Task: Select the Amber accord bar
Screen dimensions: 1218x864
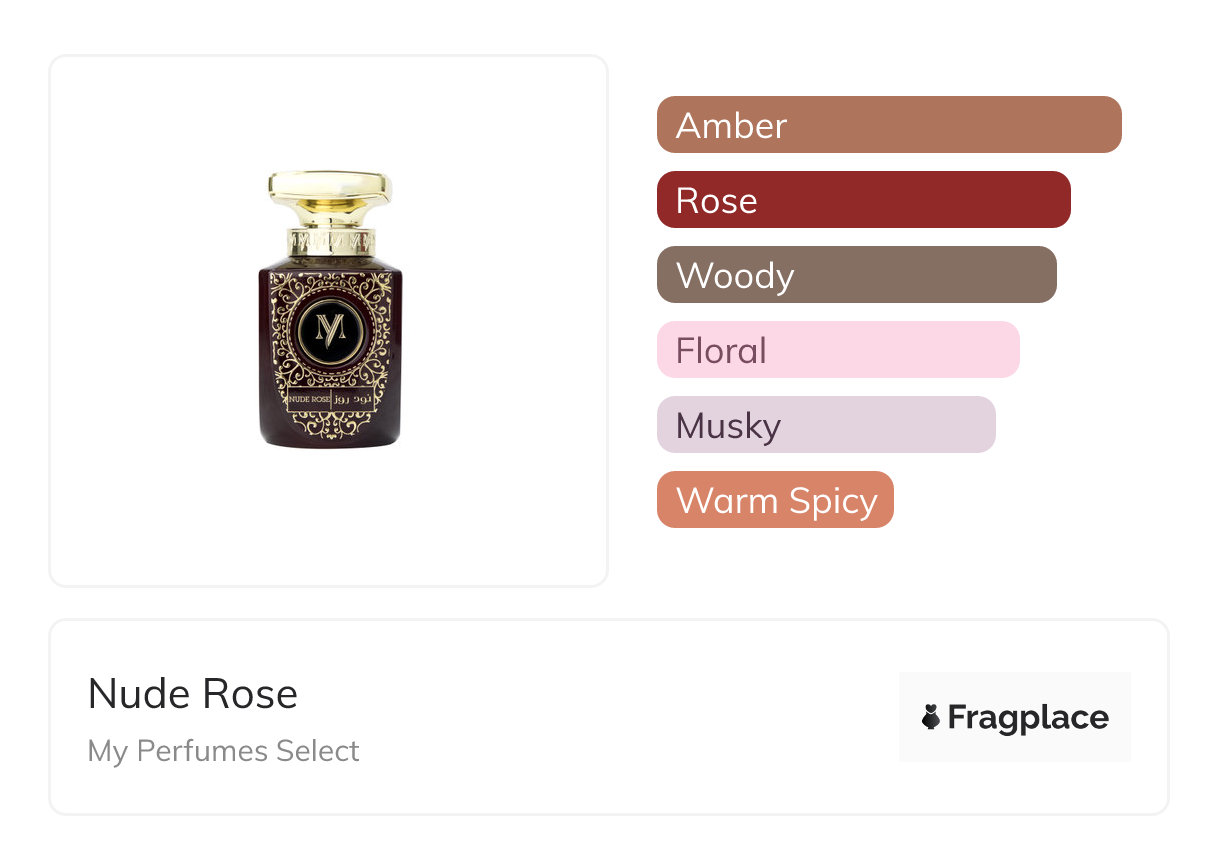Action: 888,125
